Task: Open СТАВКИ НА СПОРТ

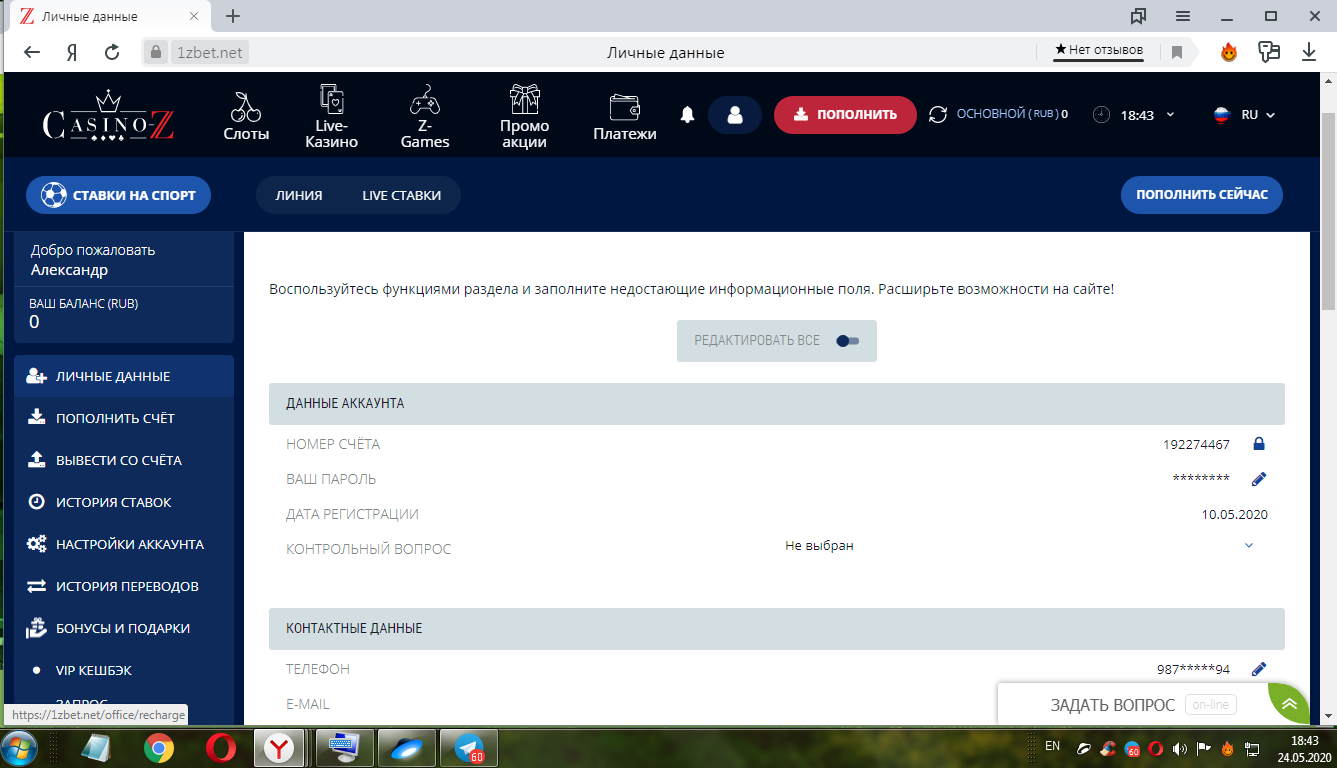Action: [x=118, y=195]
